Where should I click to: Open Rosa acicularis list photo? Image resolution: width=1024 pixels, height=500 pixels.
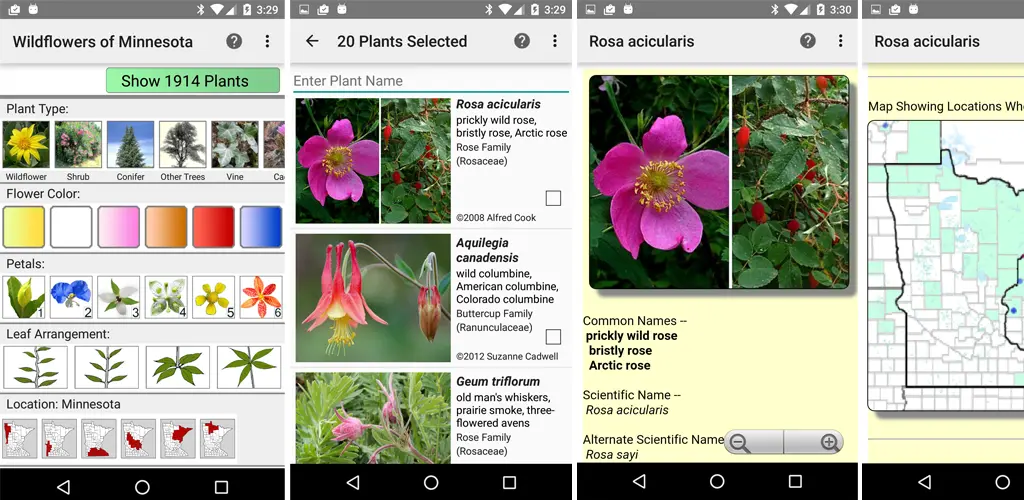click(373, 161)
